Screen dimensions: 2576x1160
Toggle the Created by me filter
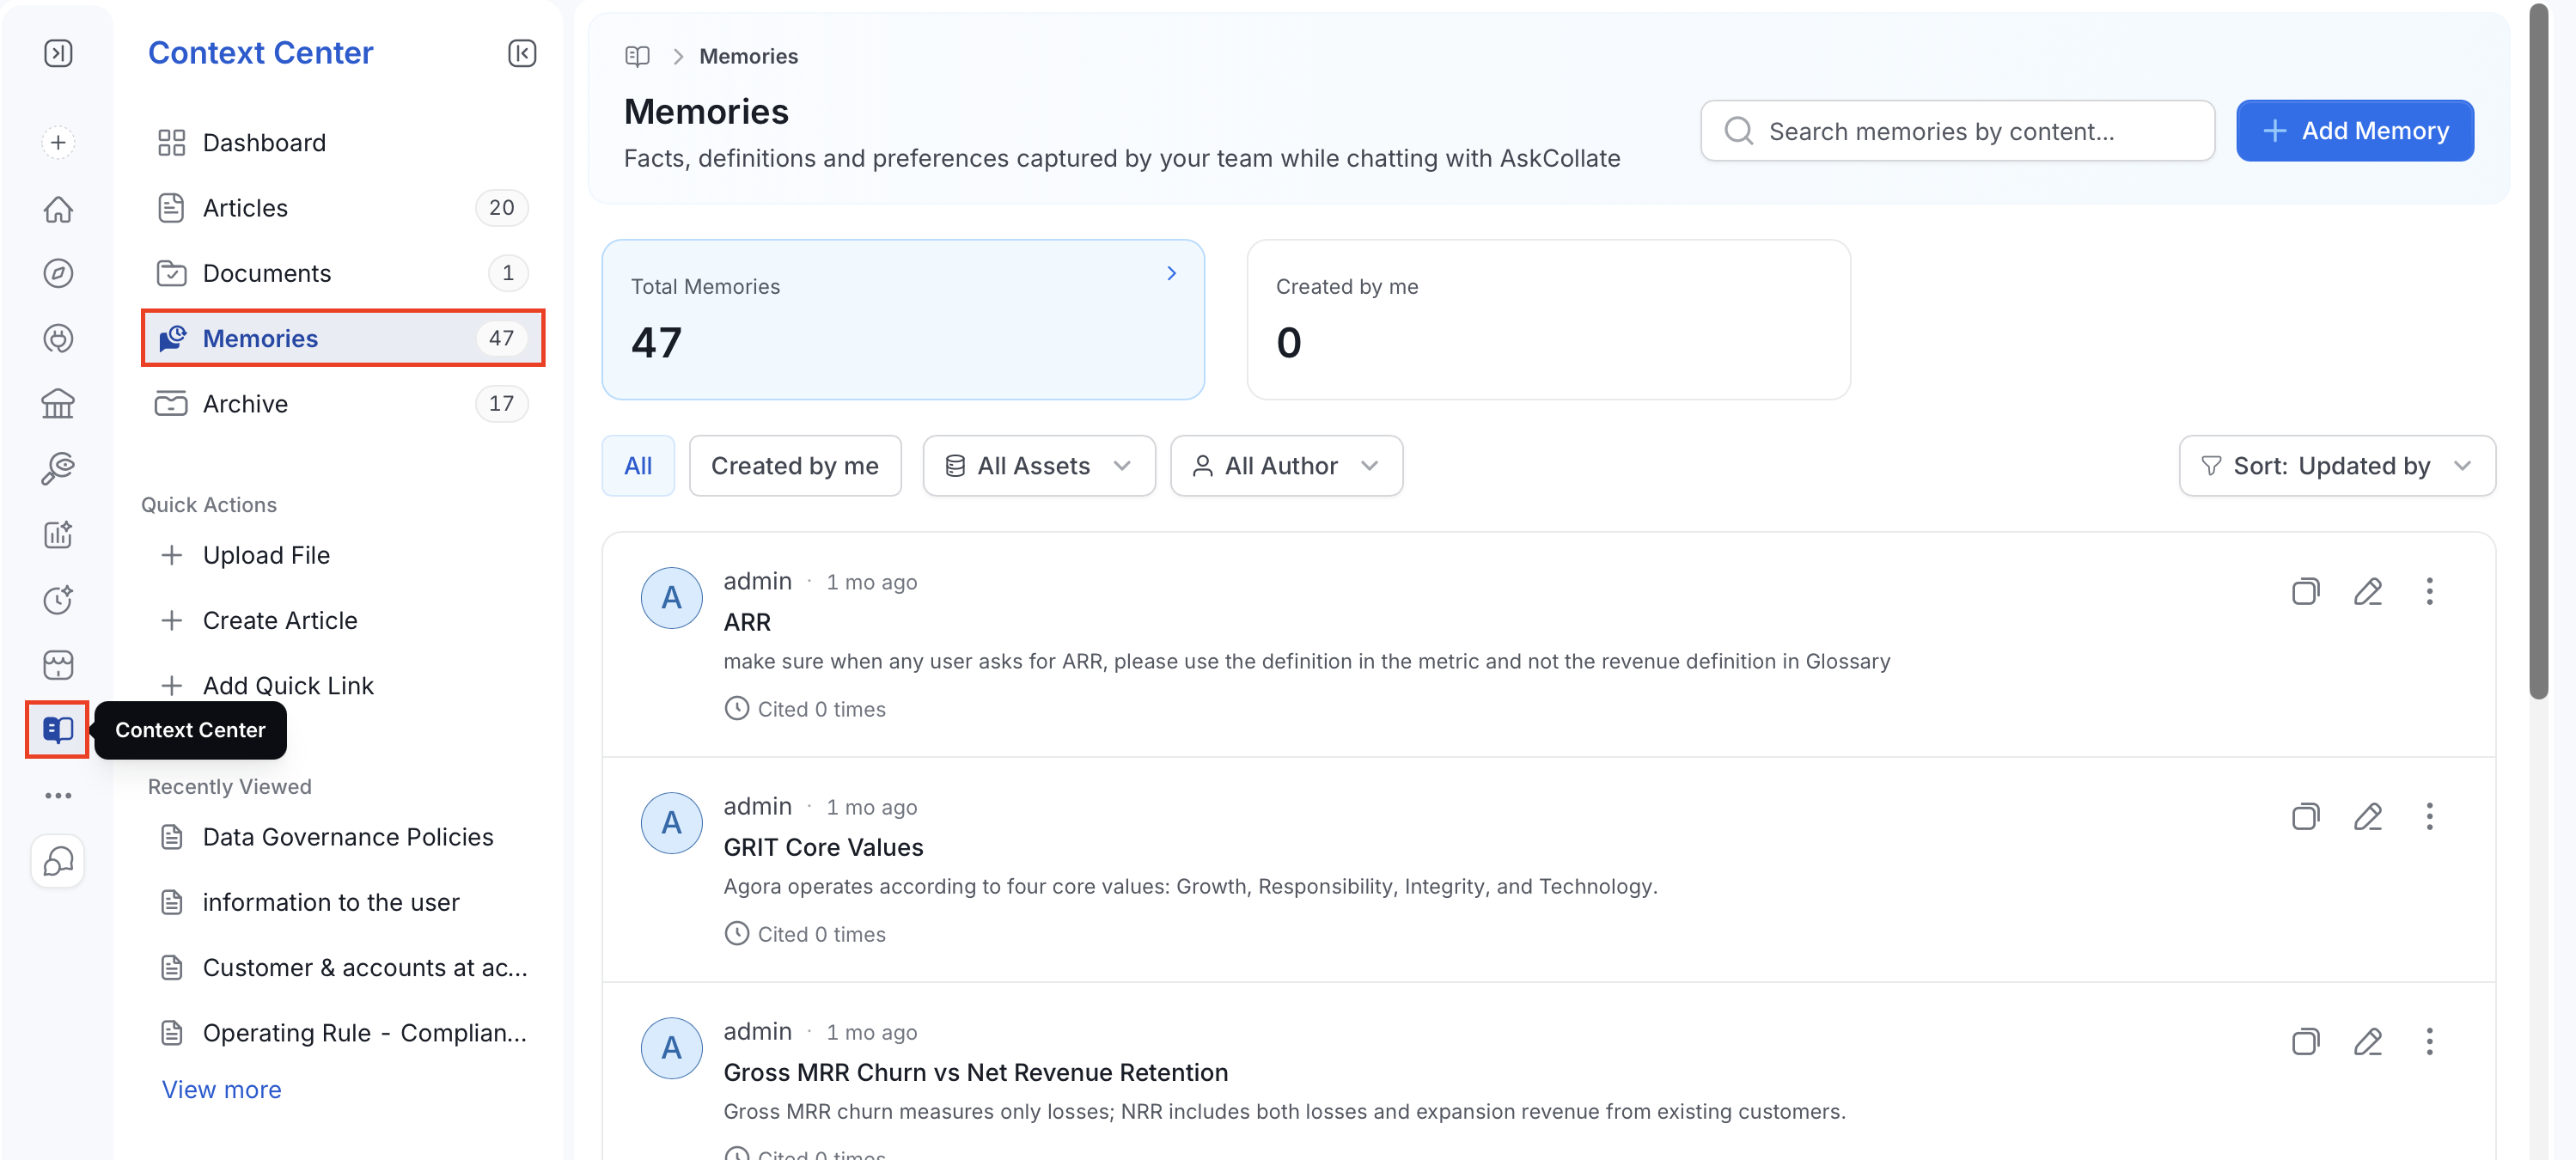[795, 465]
